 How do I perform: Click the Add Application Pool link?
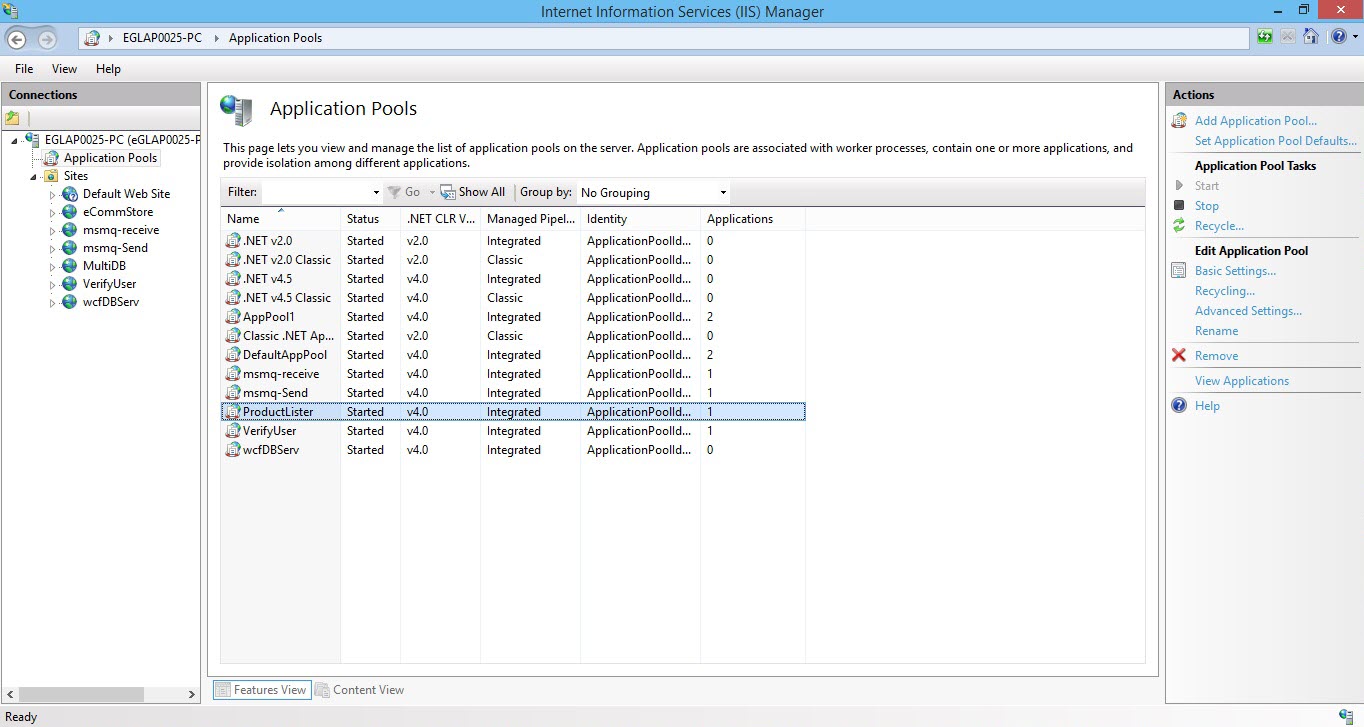point(1256,121)
